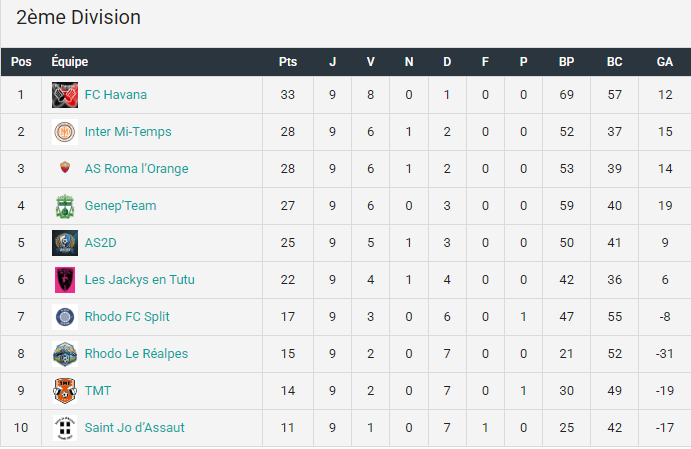Click the TMT orange team logo
This screenshot has height=449, width=691.
65,391
